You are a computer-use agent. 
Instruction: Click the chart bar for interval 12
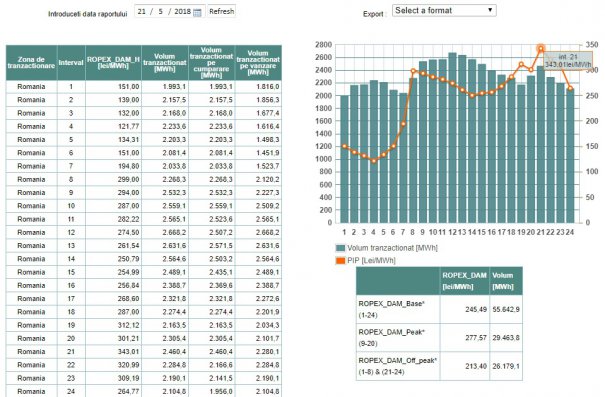pos(452,138)
